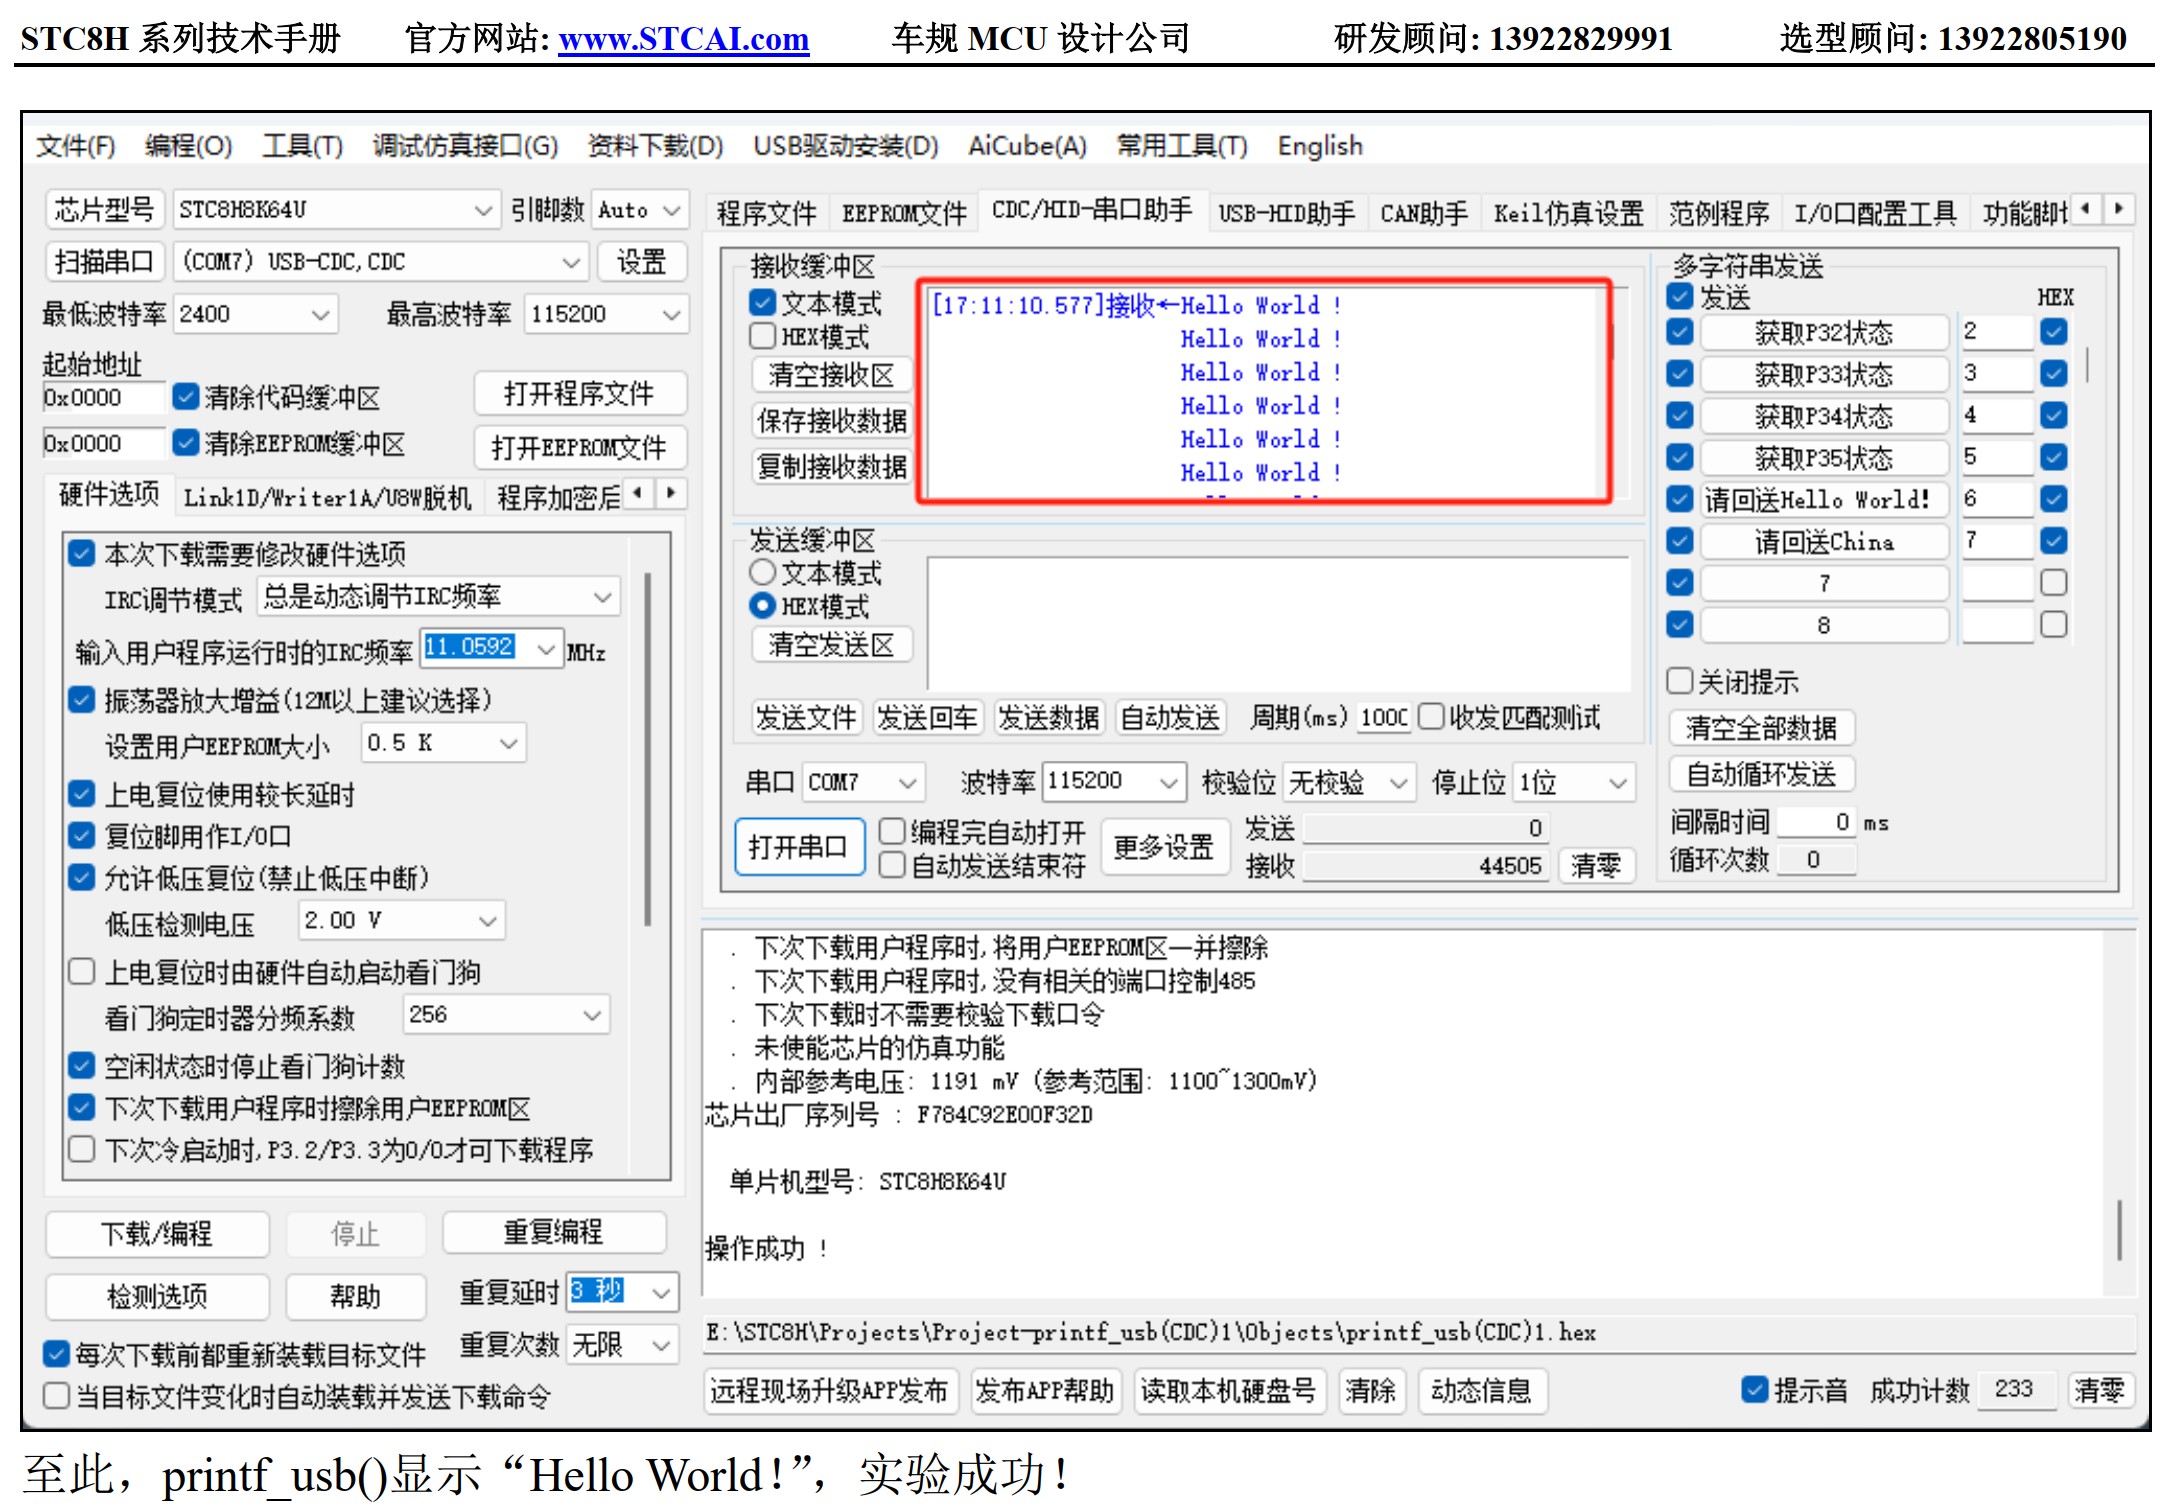Click the 清空接收区 button
This screenshot has height=1510, width=2178.
tap(831, 375)
